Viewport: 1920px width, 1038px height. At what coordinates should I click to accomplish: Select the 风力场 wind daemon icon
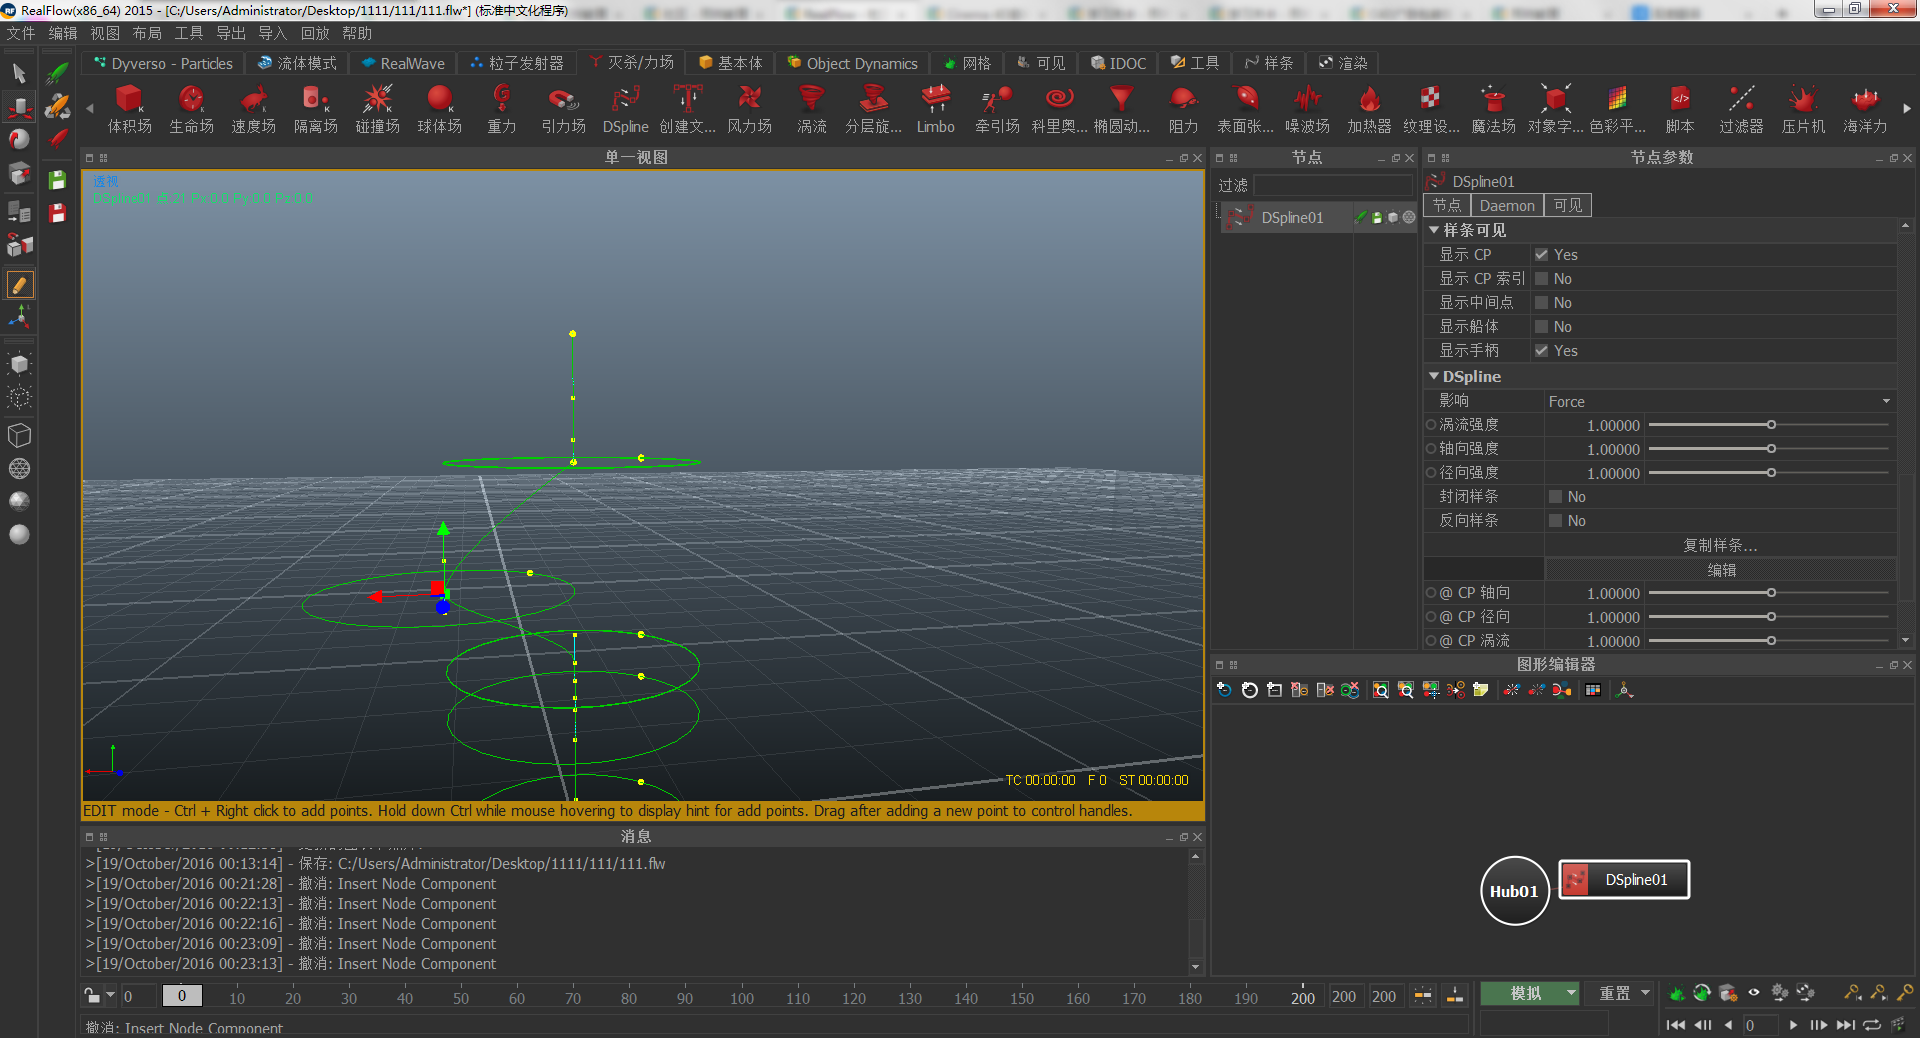point(749,100)
